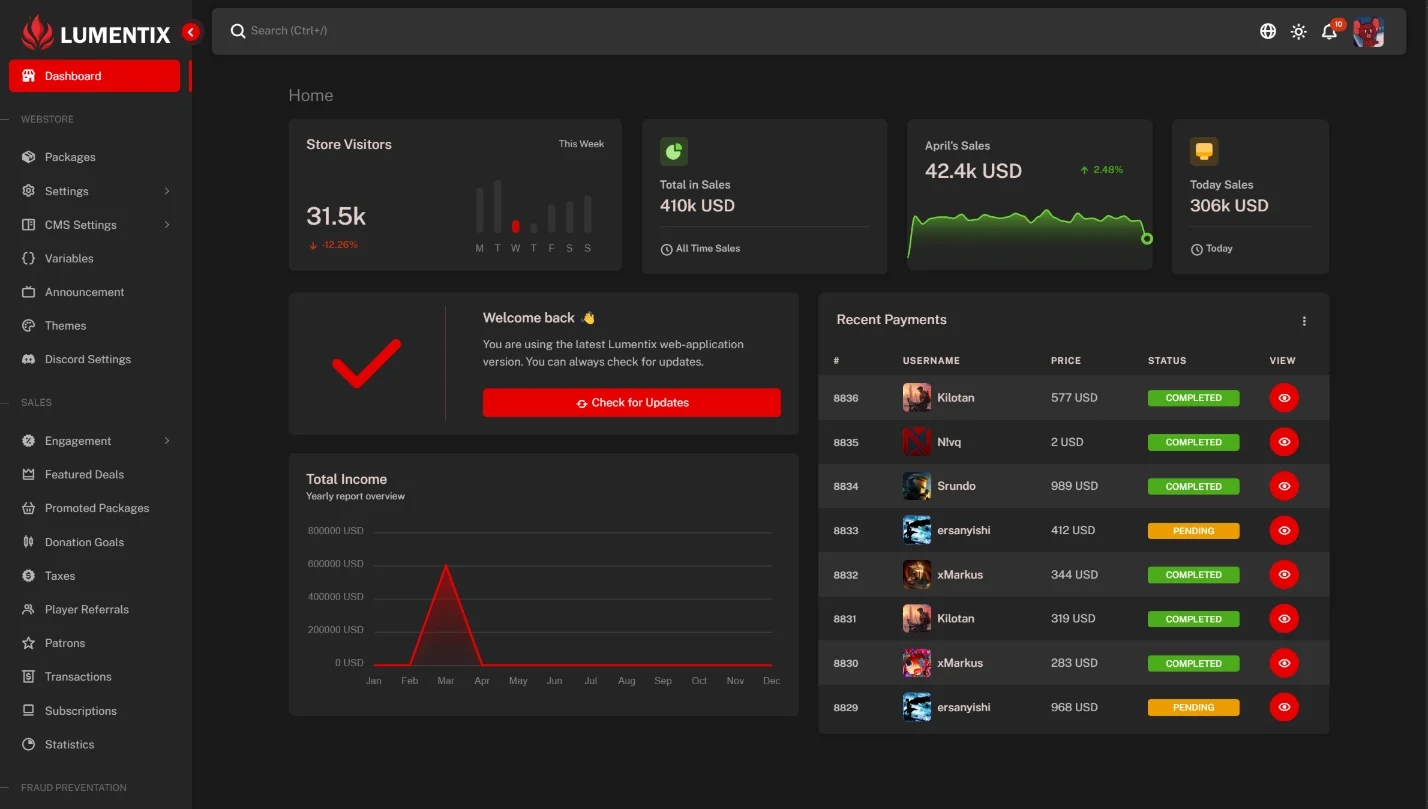Click the Home breadcrumb heading
The image size is (1428, 809).
[x=311, y=96]
